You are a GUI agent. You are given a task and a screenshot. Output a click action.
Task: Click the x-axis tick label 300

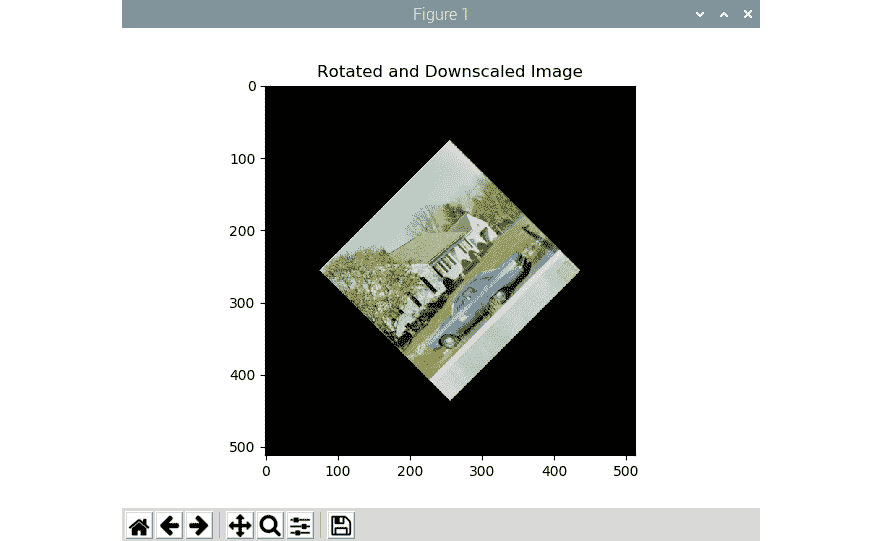[x=482, y=470]
